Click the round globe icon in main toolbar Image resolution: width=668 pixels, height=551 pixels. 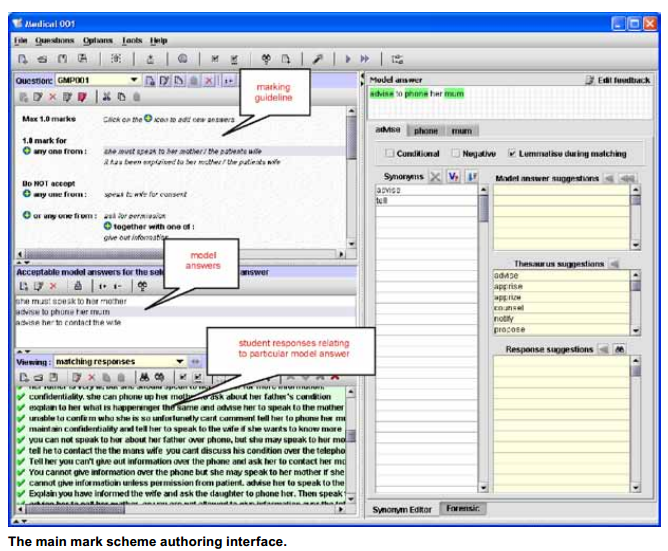point(183,59)
